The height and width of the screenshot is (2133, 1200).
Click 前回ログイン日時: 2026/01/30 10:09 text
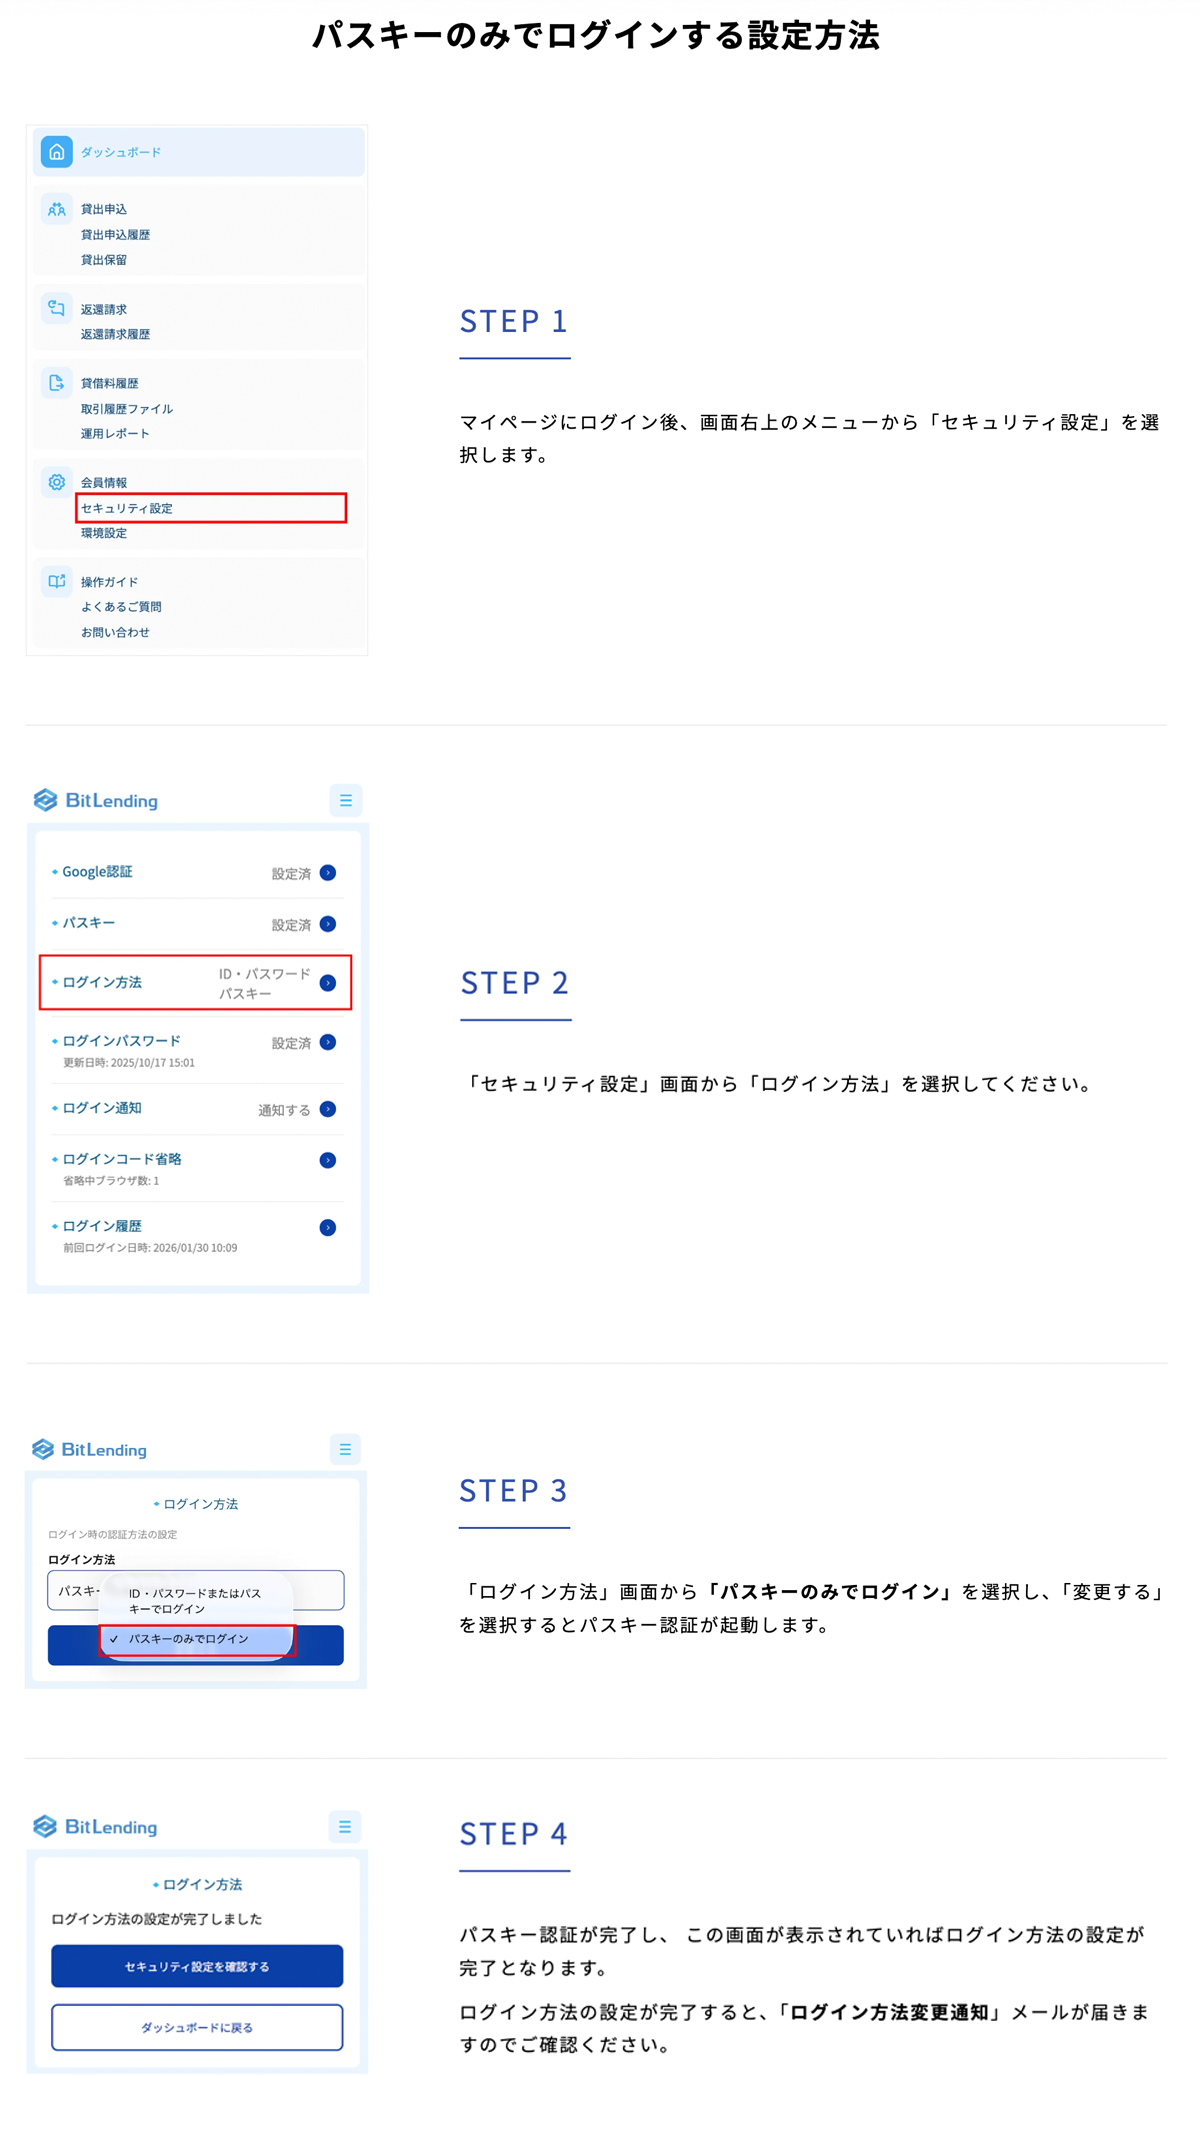(x=150, y=1248)
